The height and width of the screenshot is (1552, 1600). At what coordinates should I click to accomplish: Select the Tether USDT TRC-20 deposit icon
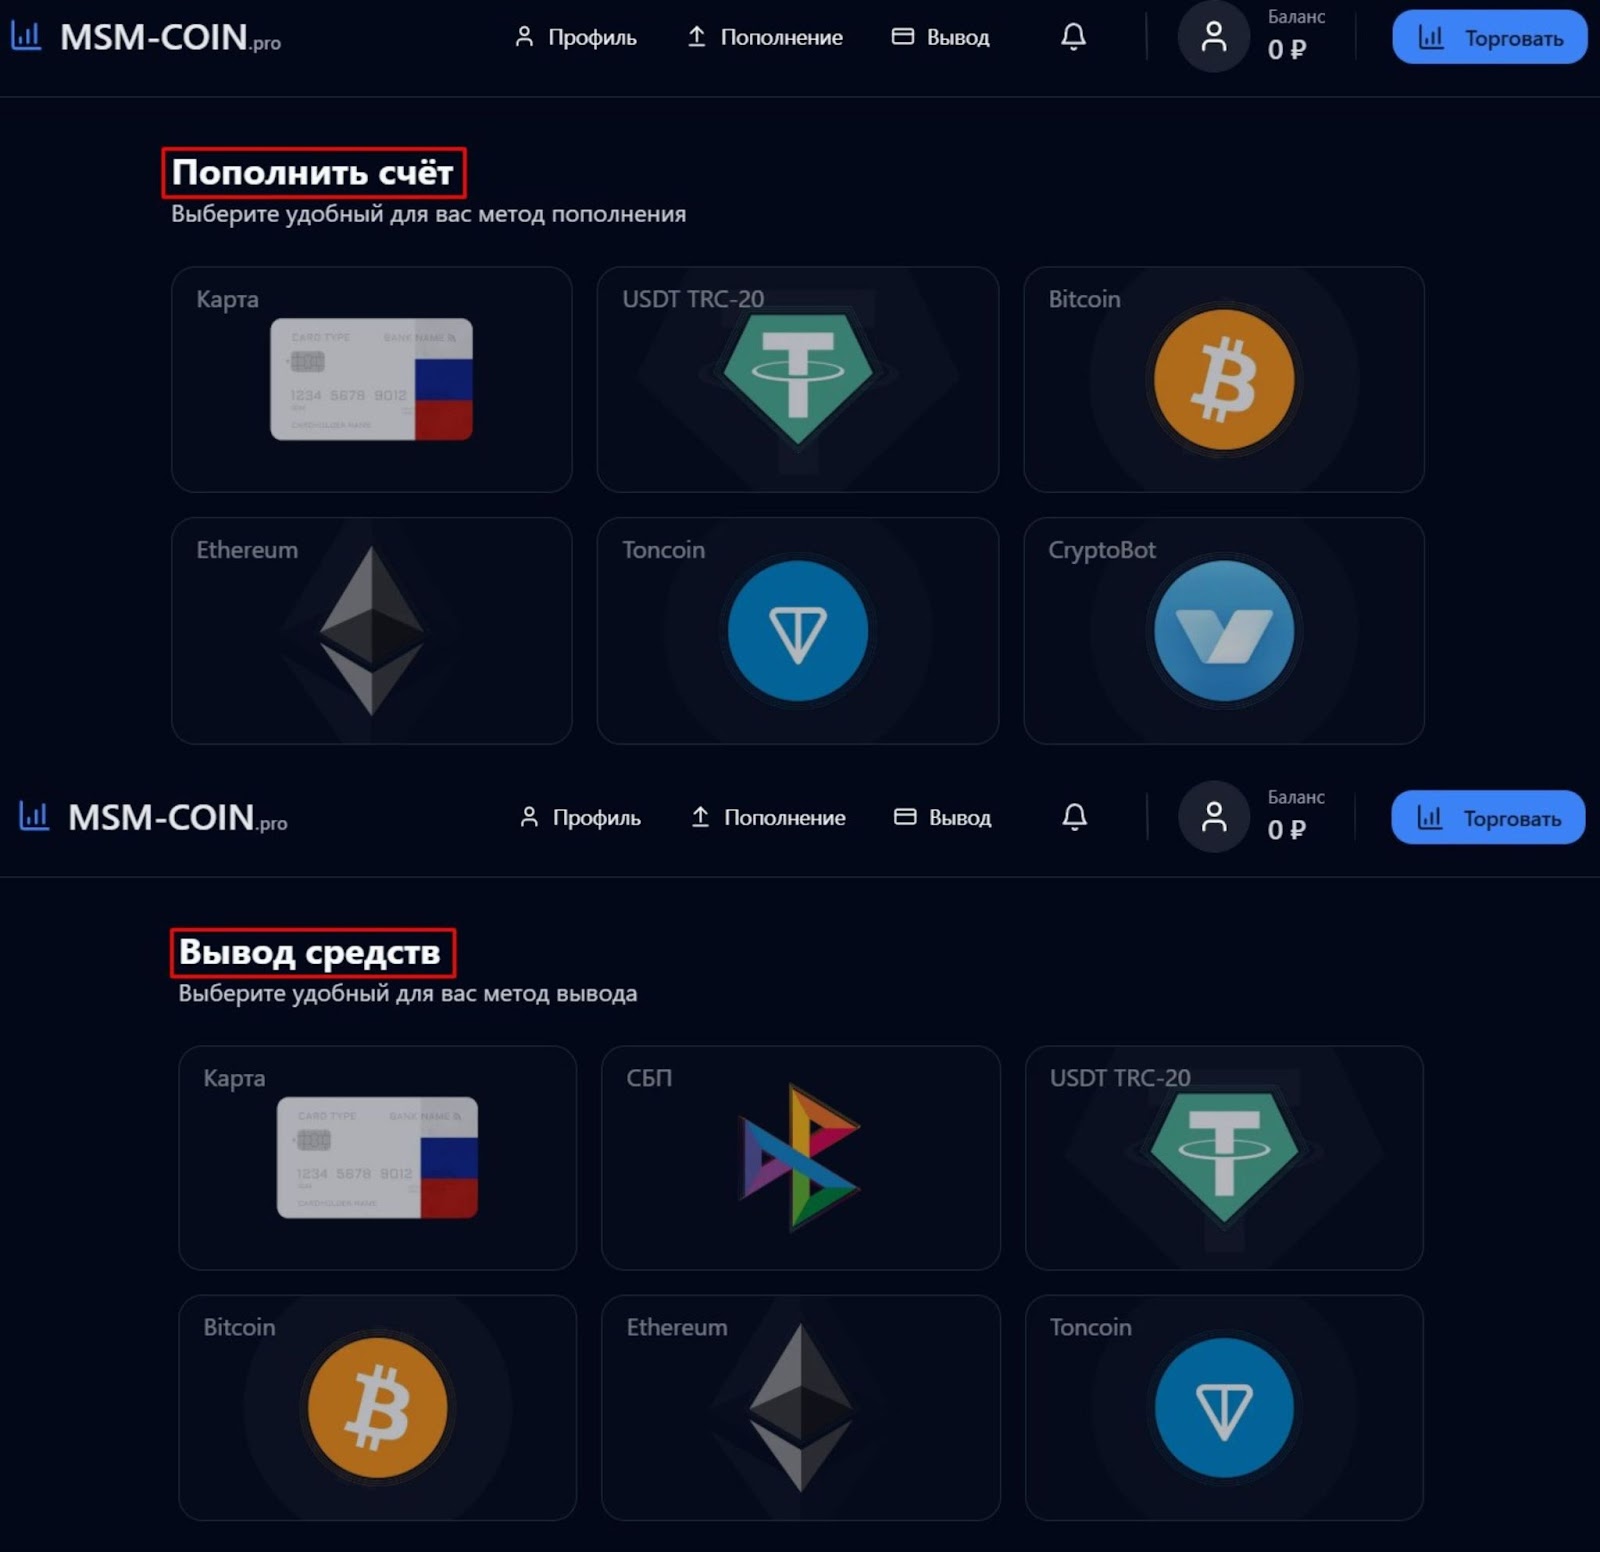click(797, 378)
